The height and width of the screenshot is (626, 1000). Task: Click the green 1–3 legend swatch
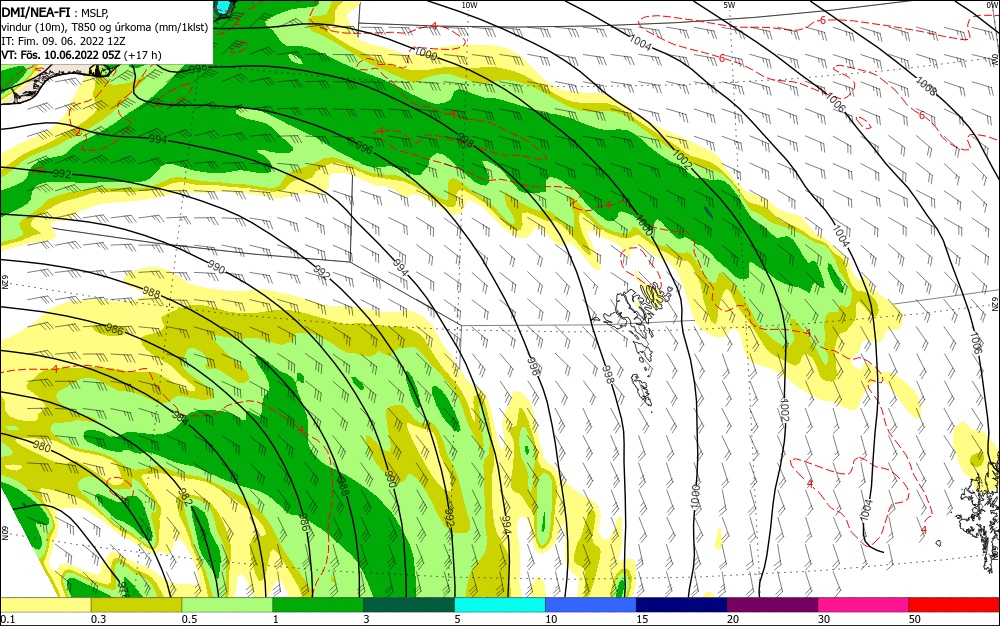318,605
